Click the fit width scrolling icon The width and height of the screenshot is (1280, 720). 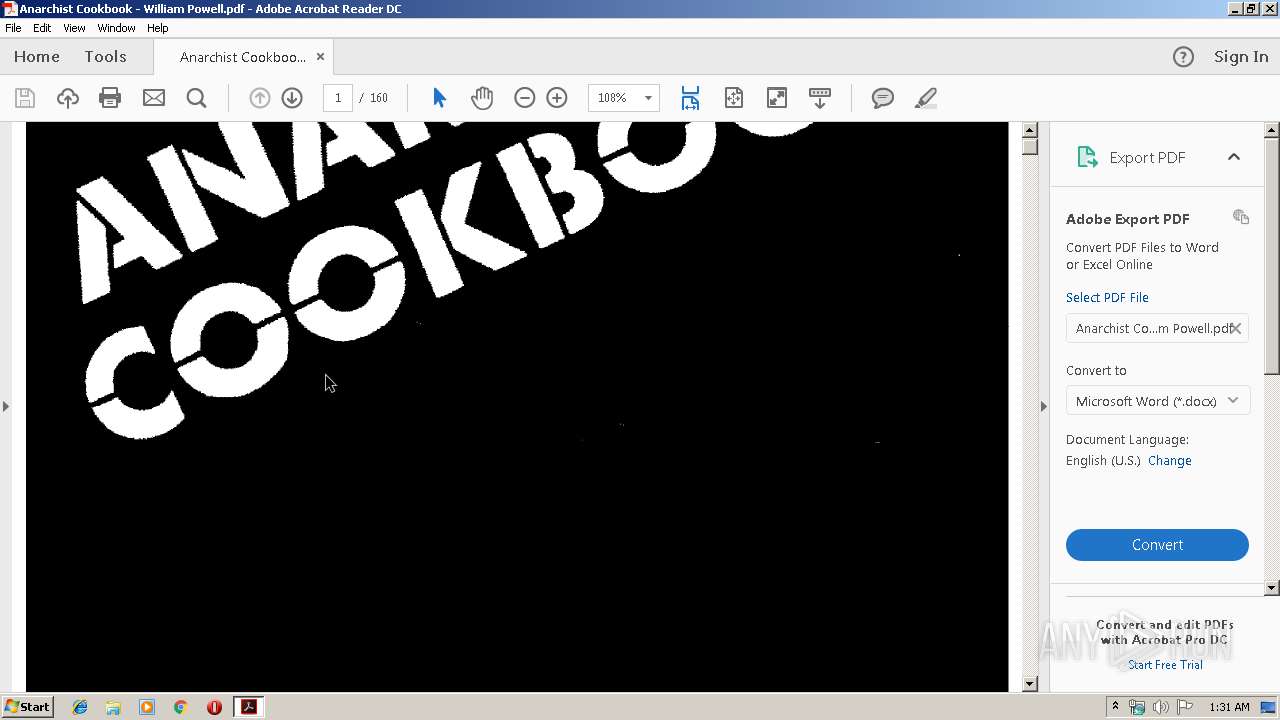point(690,98)
